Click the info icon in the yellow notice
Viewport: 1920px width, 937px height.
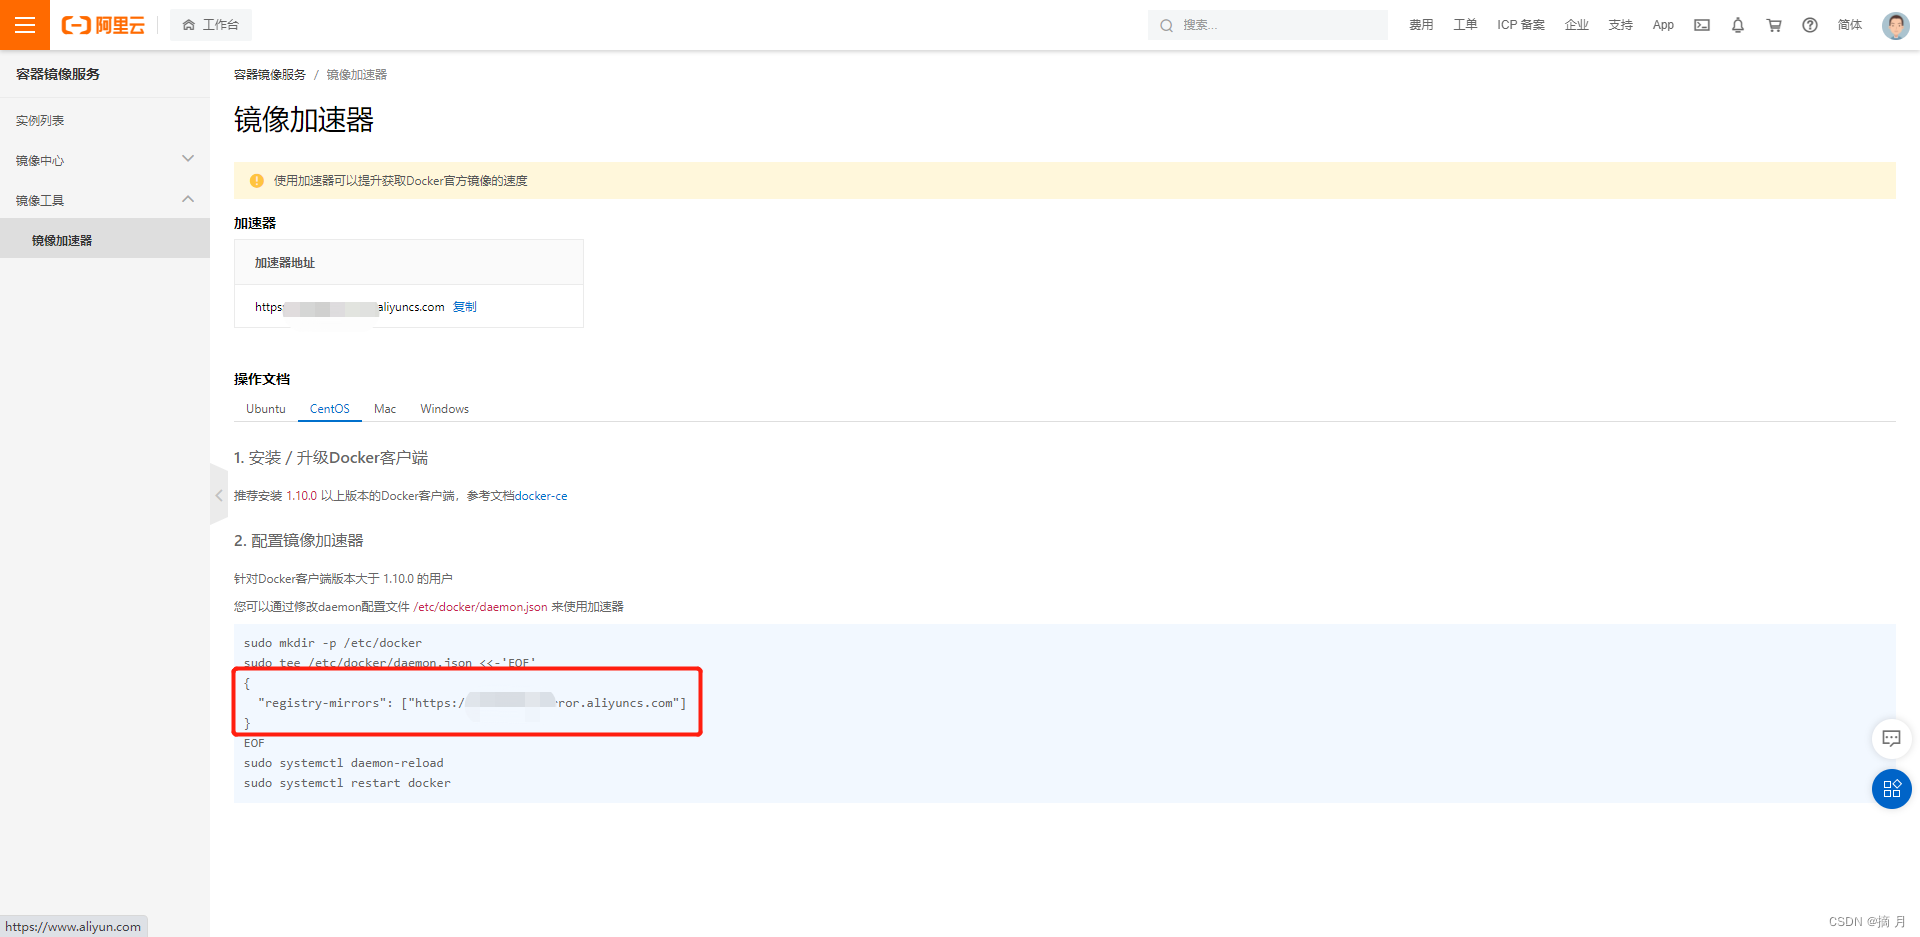click(256, 181)
